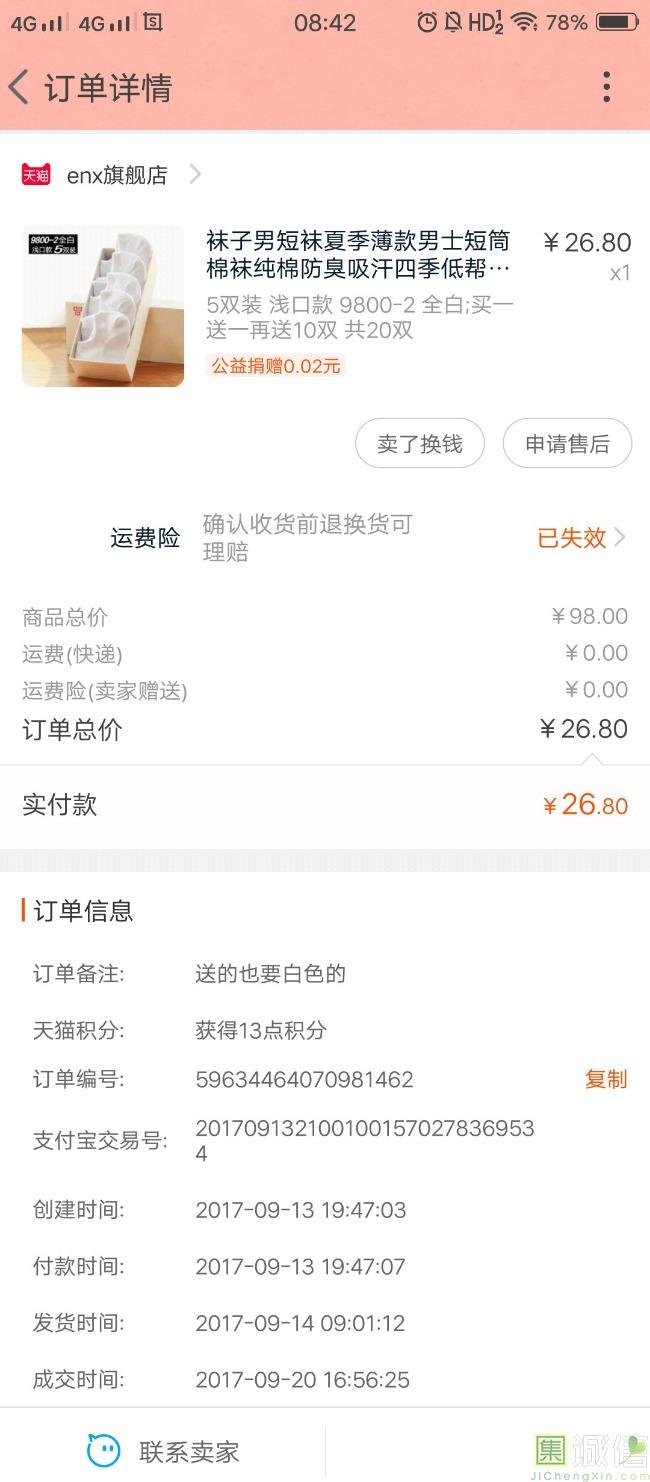Image resolution: width=650 pixels, height=1482 pixels.
Task: Tap the muted notification bell icon
Action: 453,22
